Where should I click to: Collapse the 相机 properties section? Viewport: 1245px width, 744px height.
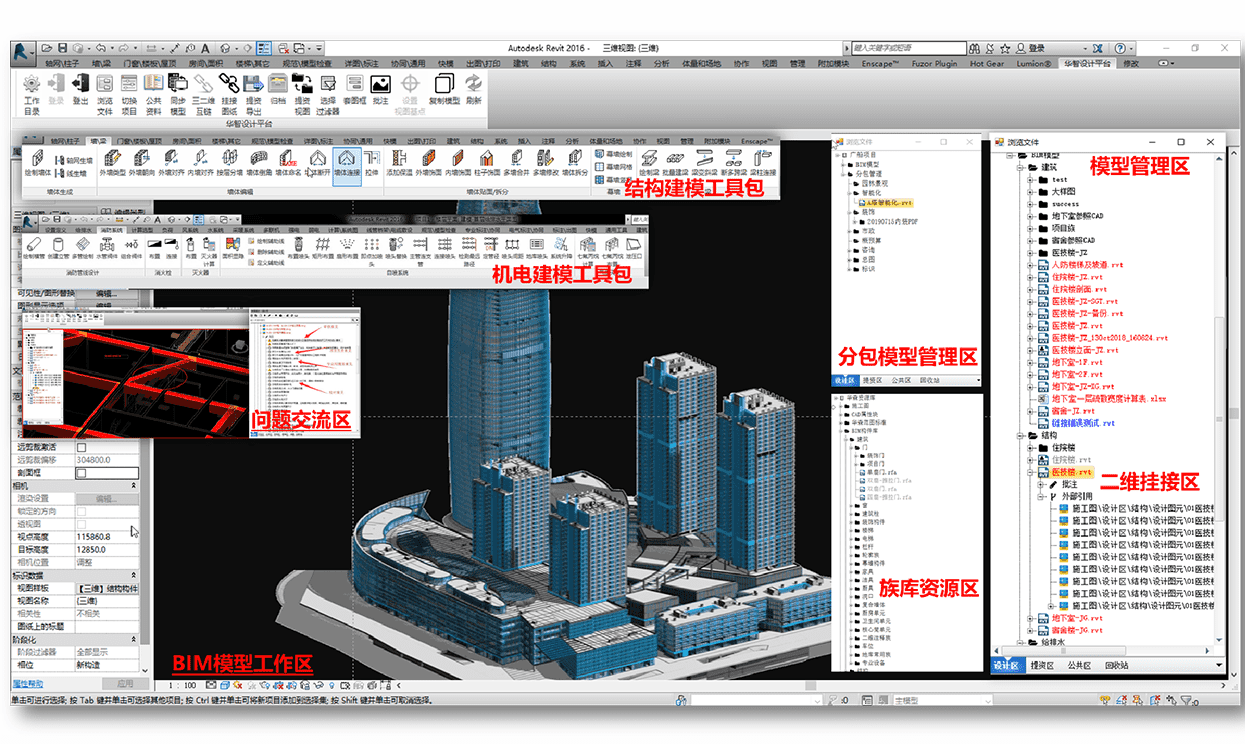135,485
